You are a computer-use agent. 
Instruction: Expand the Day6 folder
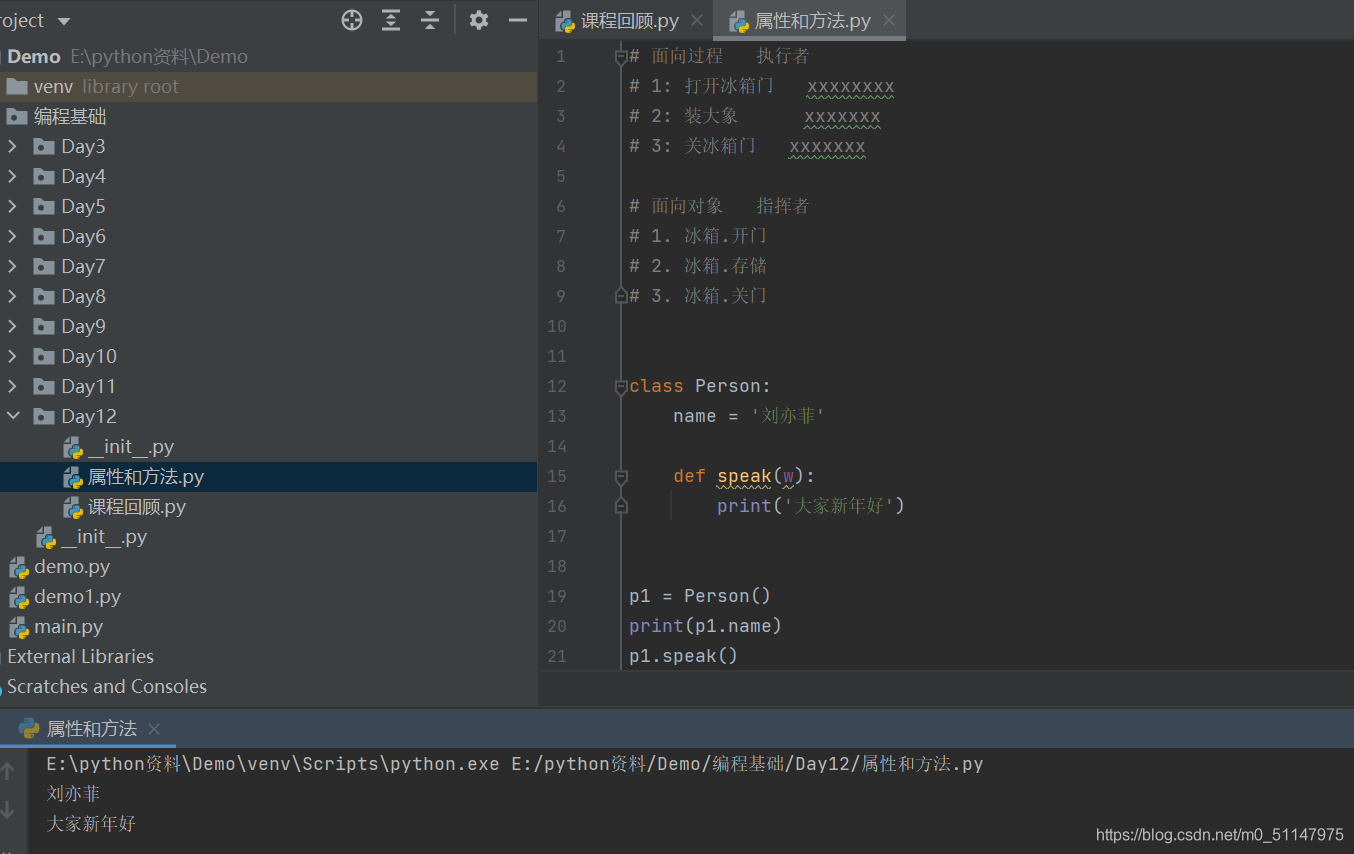12,236
